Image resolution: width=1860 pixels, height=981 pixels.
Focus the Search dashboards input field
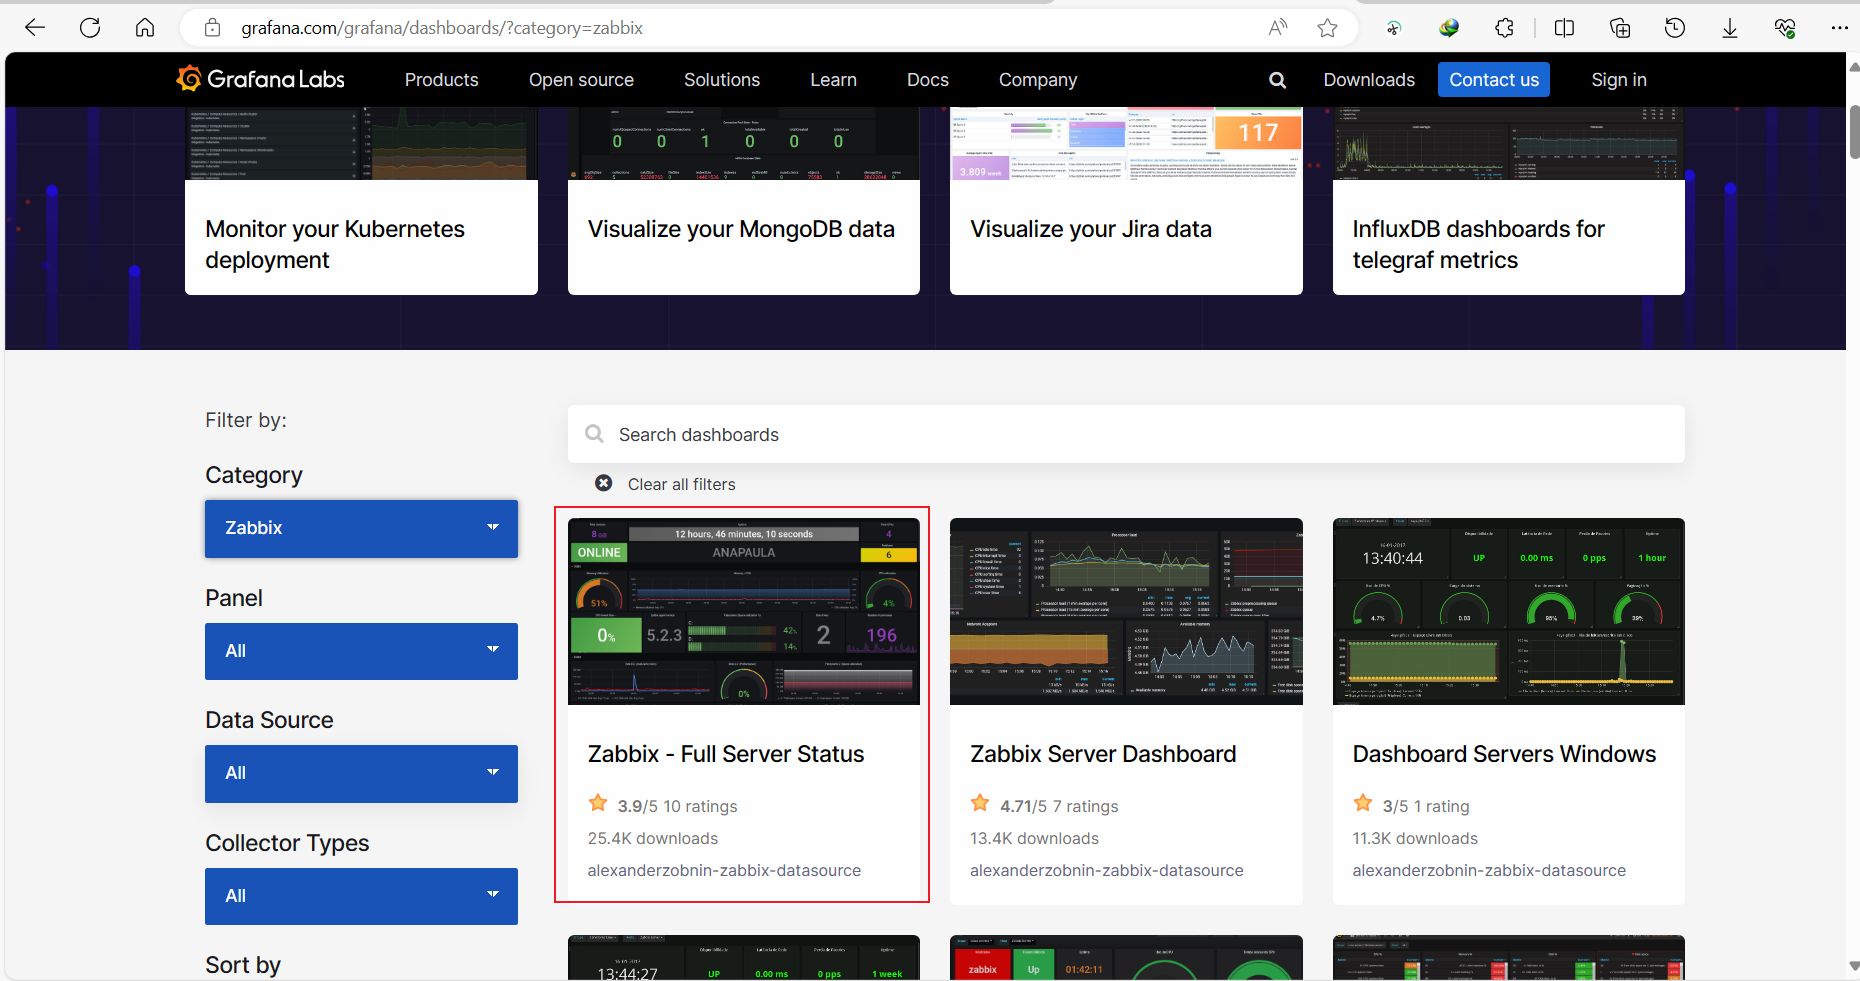tap(1126, 434)
